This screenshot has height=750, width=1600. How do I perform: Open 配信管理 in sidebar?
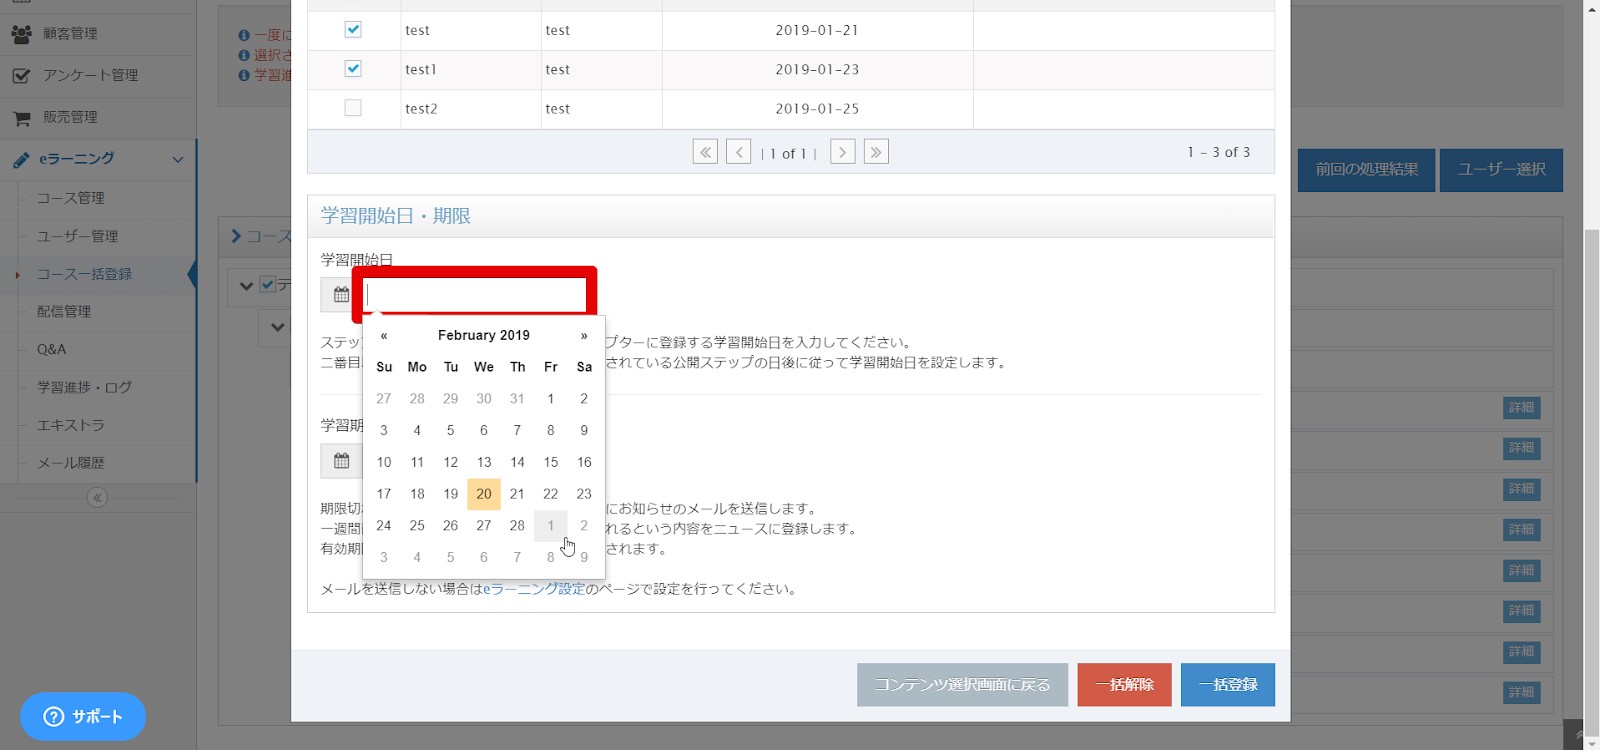(x=64, y=311)
